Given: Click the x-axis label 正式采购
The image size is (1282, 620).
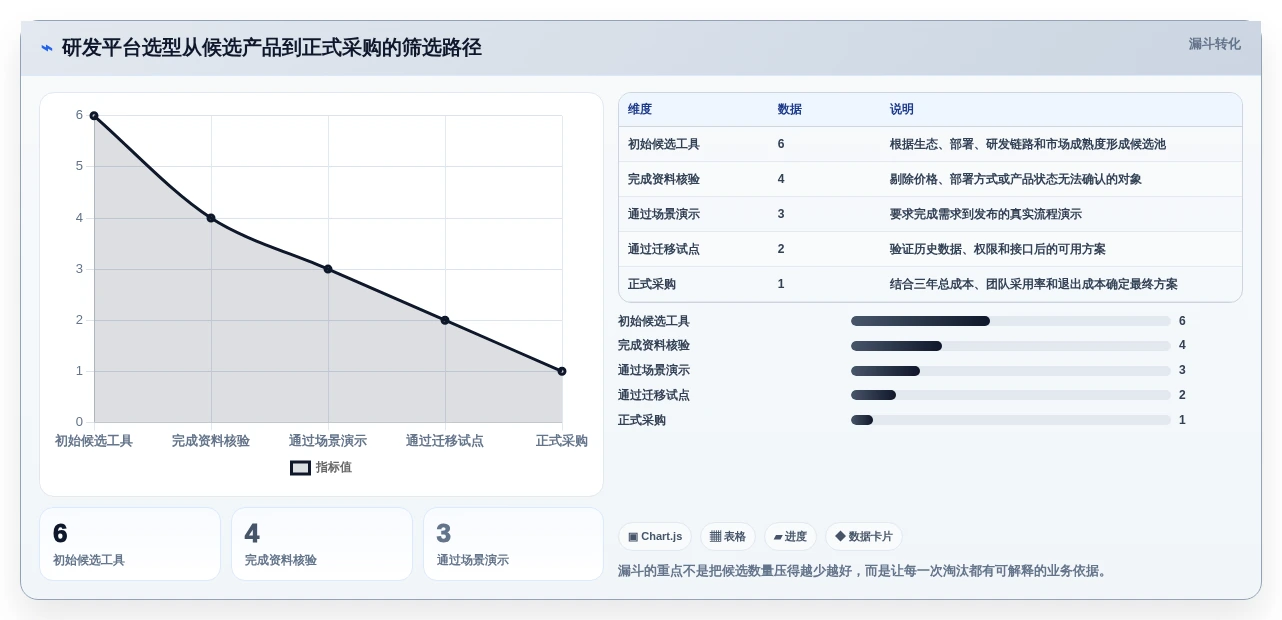Looking at the screenshot, I should 562,441.
